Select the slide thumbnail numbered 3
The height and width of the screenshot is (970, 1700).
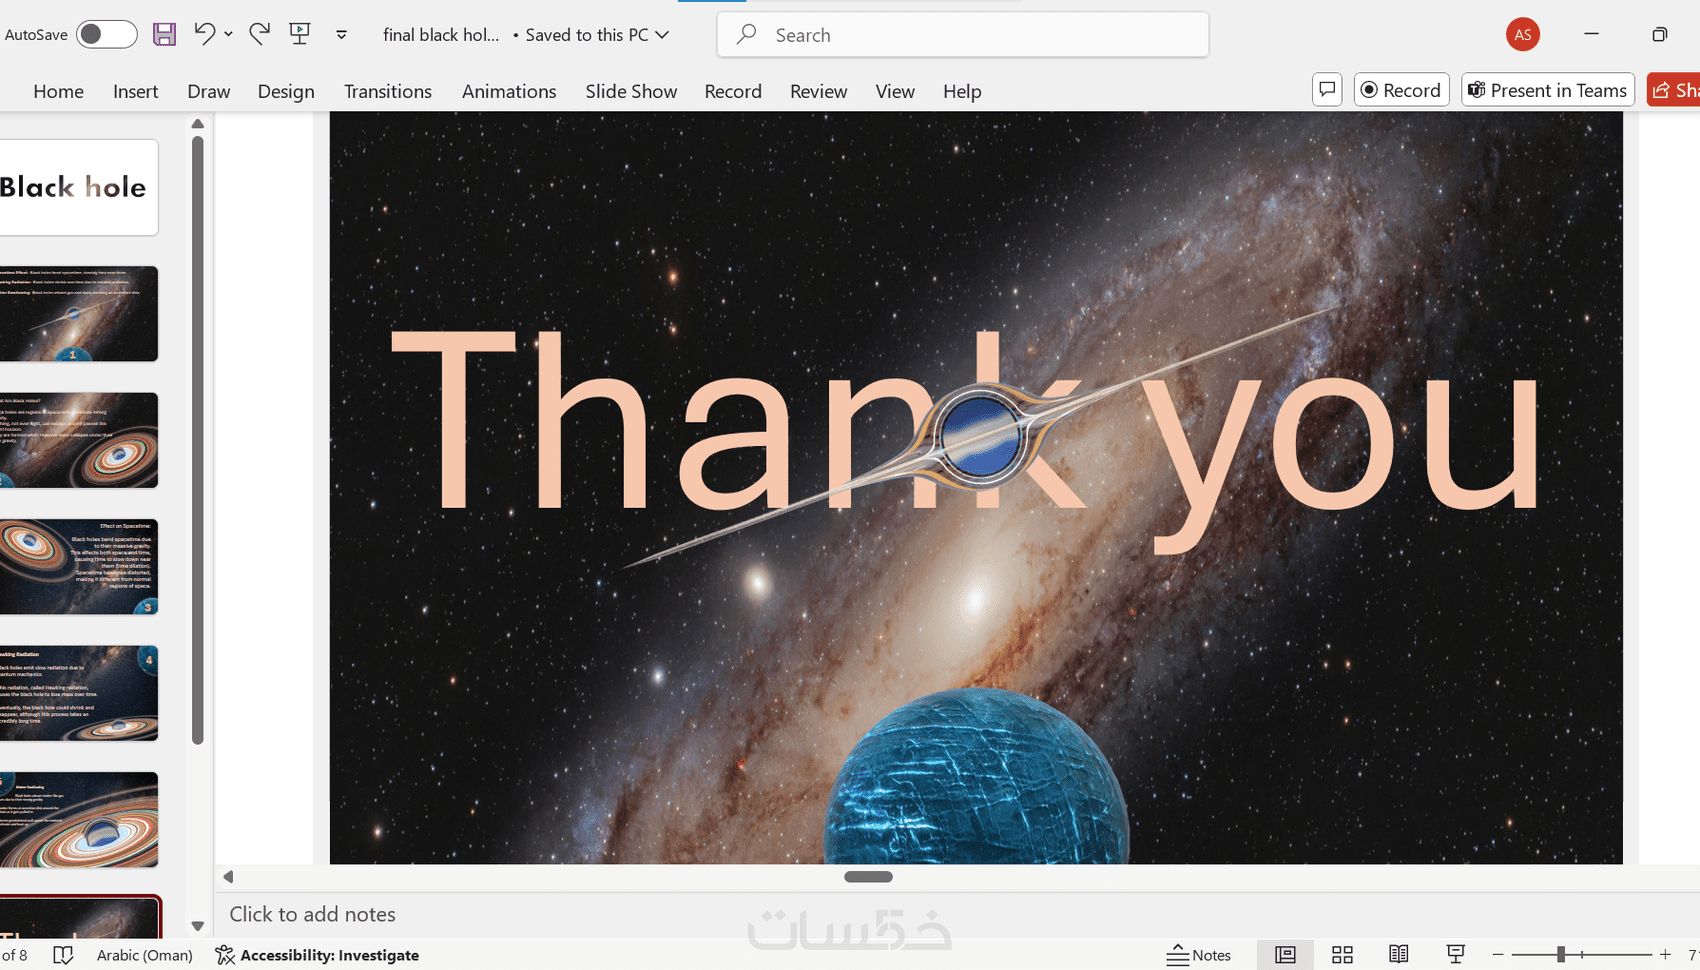click(x=78, y=567)
